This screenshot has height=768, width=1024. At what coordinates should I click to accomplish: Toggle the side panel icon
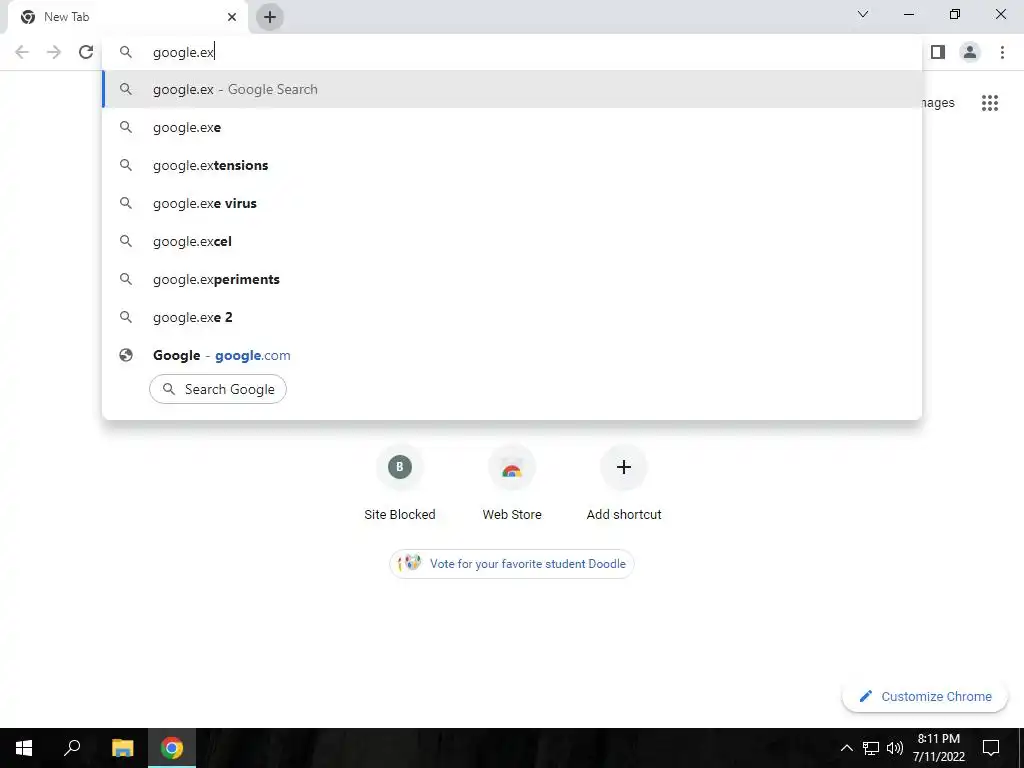(938, 52)
